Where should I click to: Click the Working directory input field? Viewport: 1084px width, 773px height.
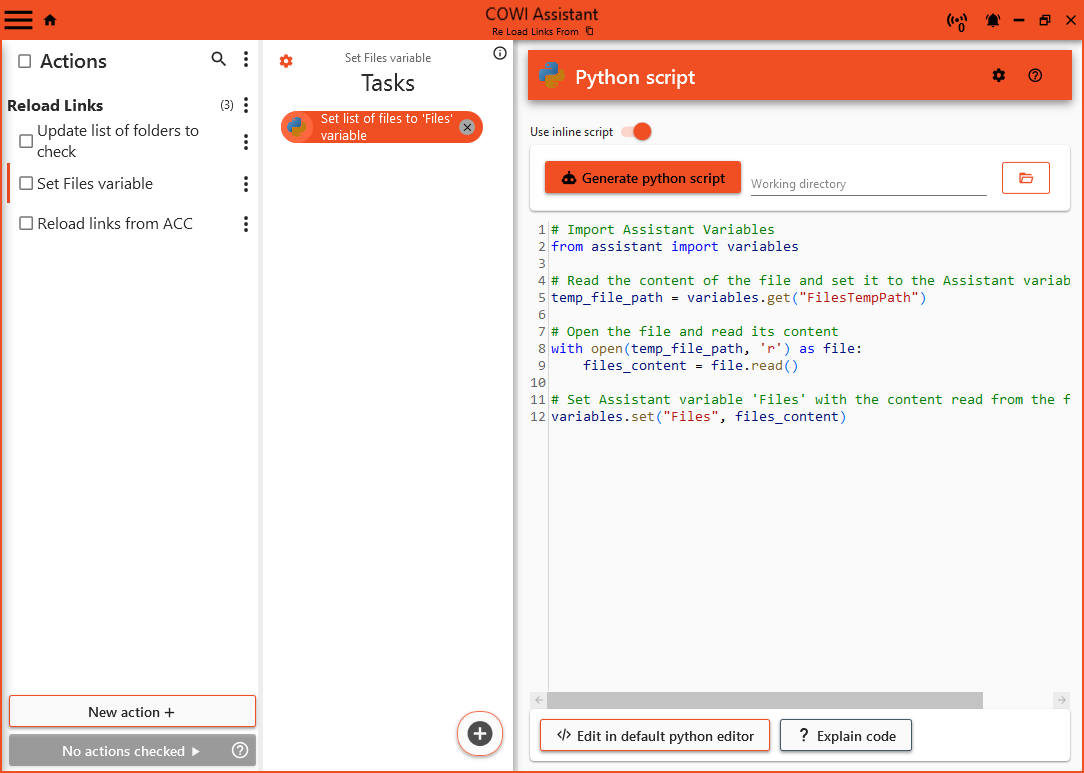(x=867, y=184)
